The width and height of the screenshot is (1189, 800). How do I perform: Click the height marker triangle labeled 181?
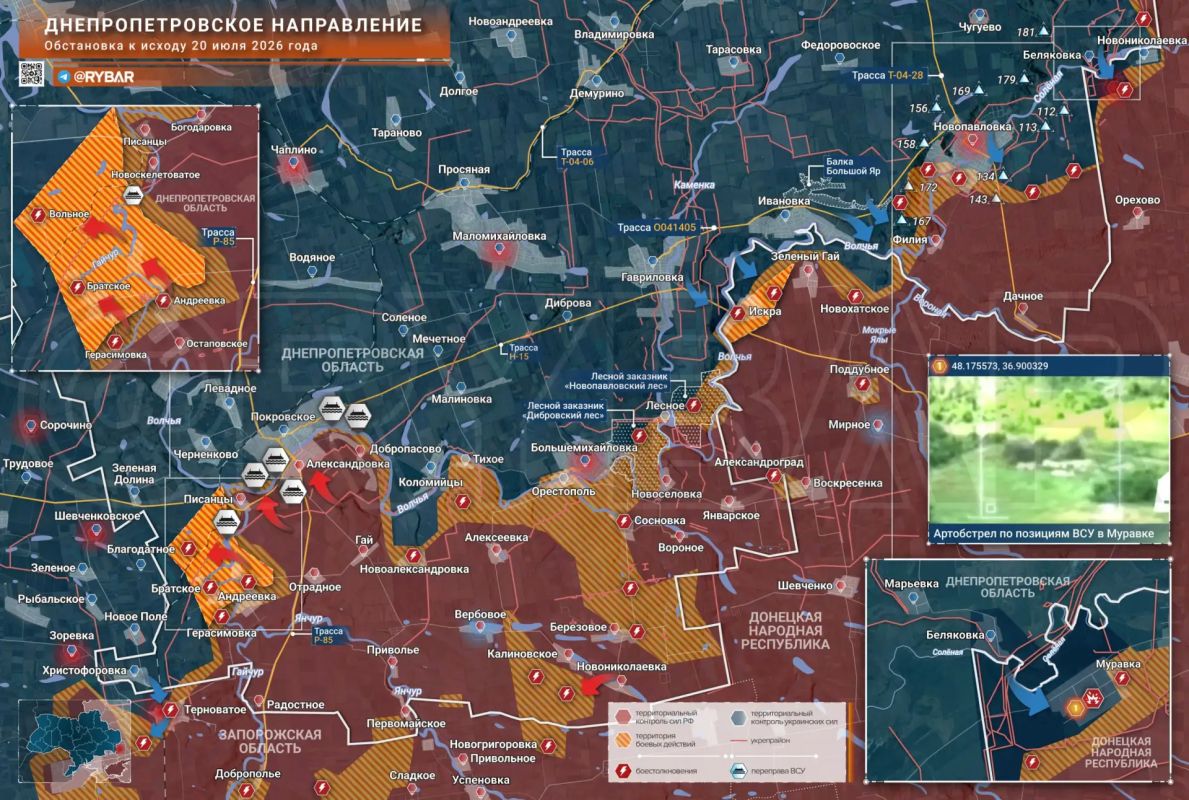tap(1044, 31)
